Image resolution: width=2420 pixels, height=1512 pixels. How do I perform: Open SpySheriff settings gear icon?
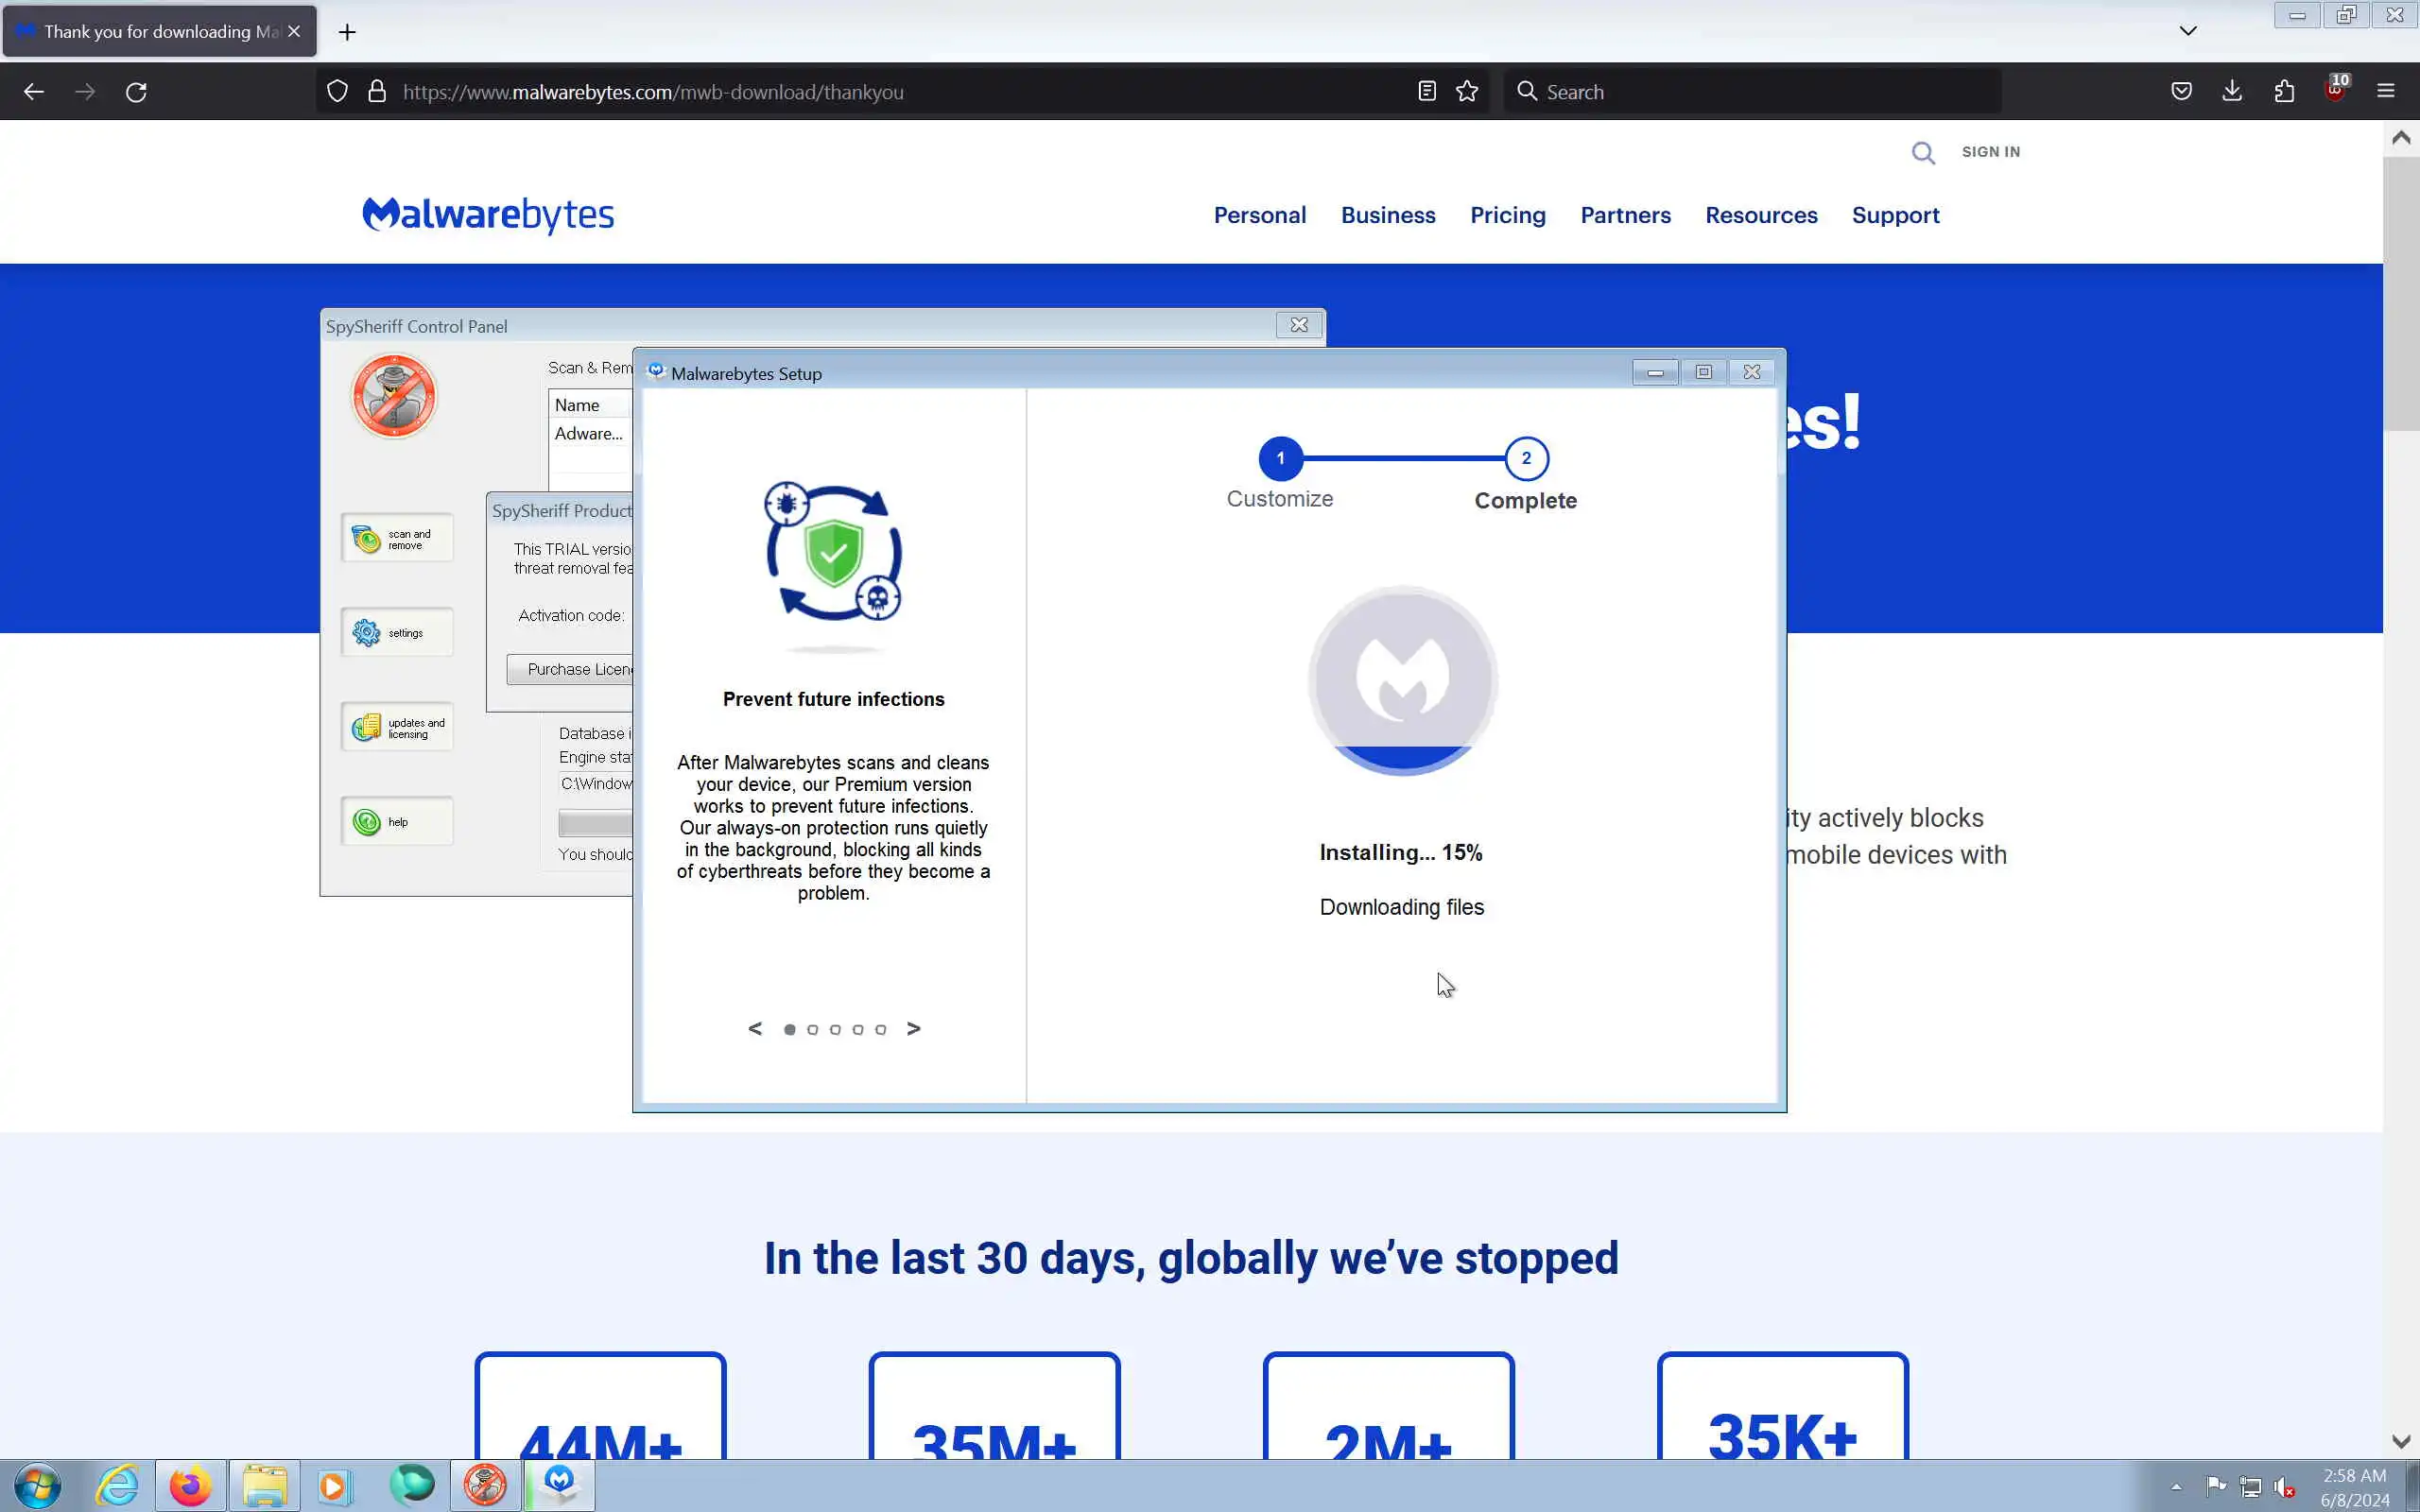click(366, 633)
